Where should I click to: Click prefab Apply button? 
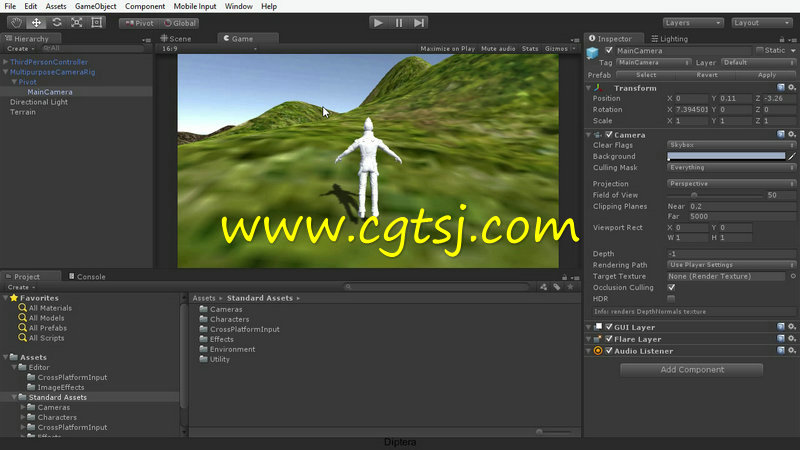pos(766,74)
